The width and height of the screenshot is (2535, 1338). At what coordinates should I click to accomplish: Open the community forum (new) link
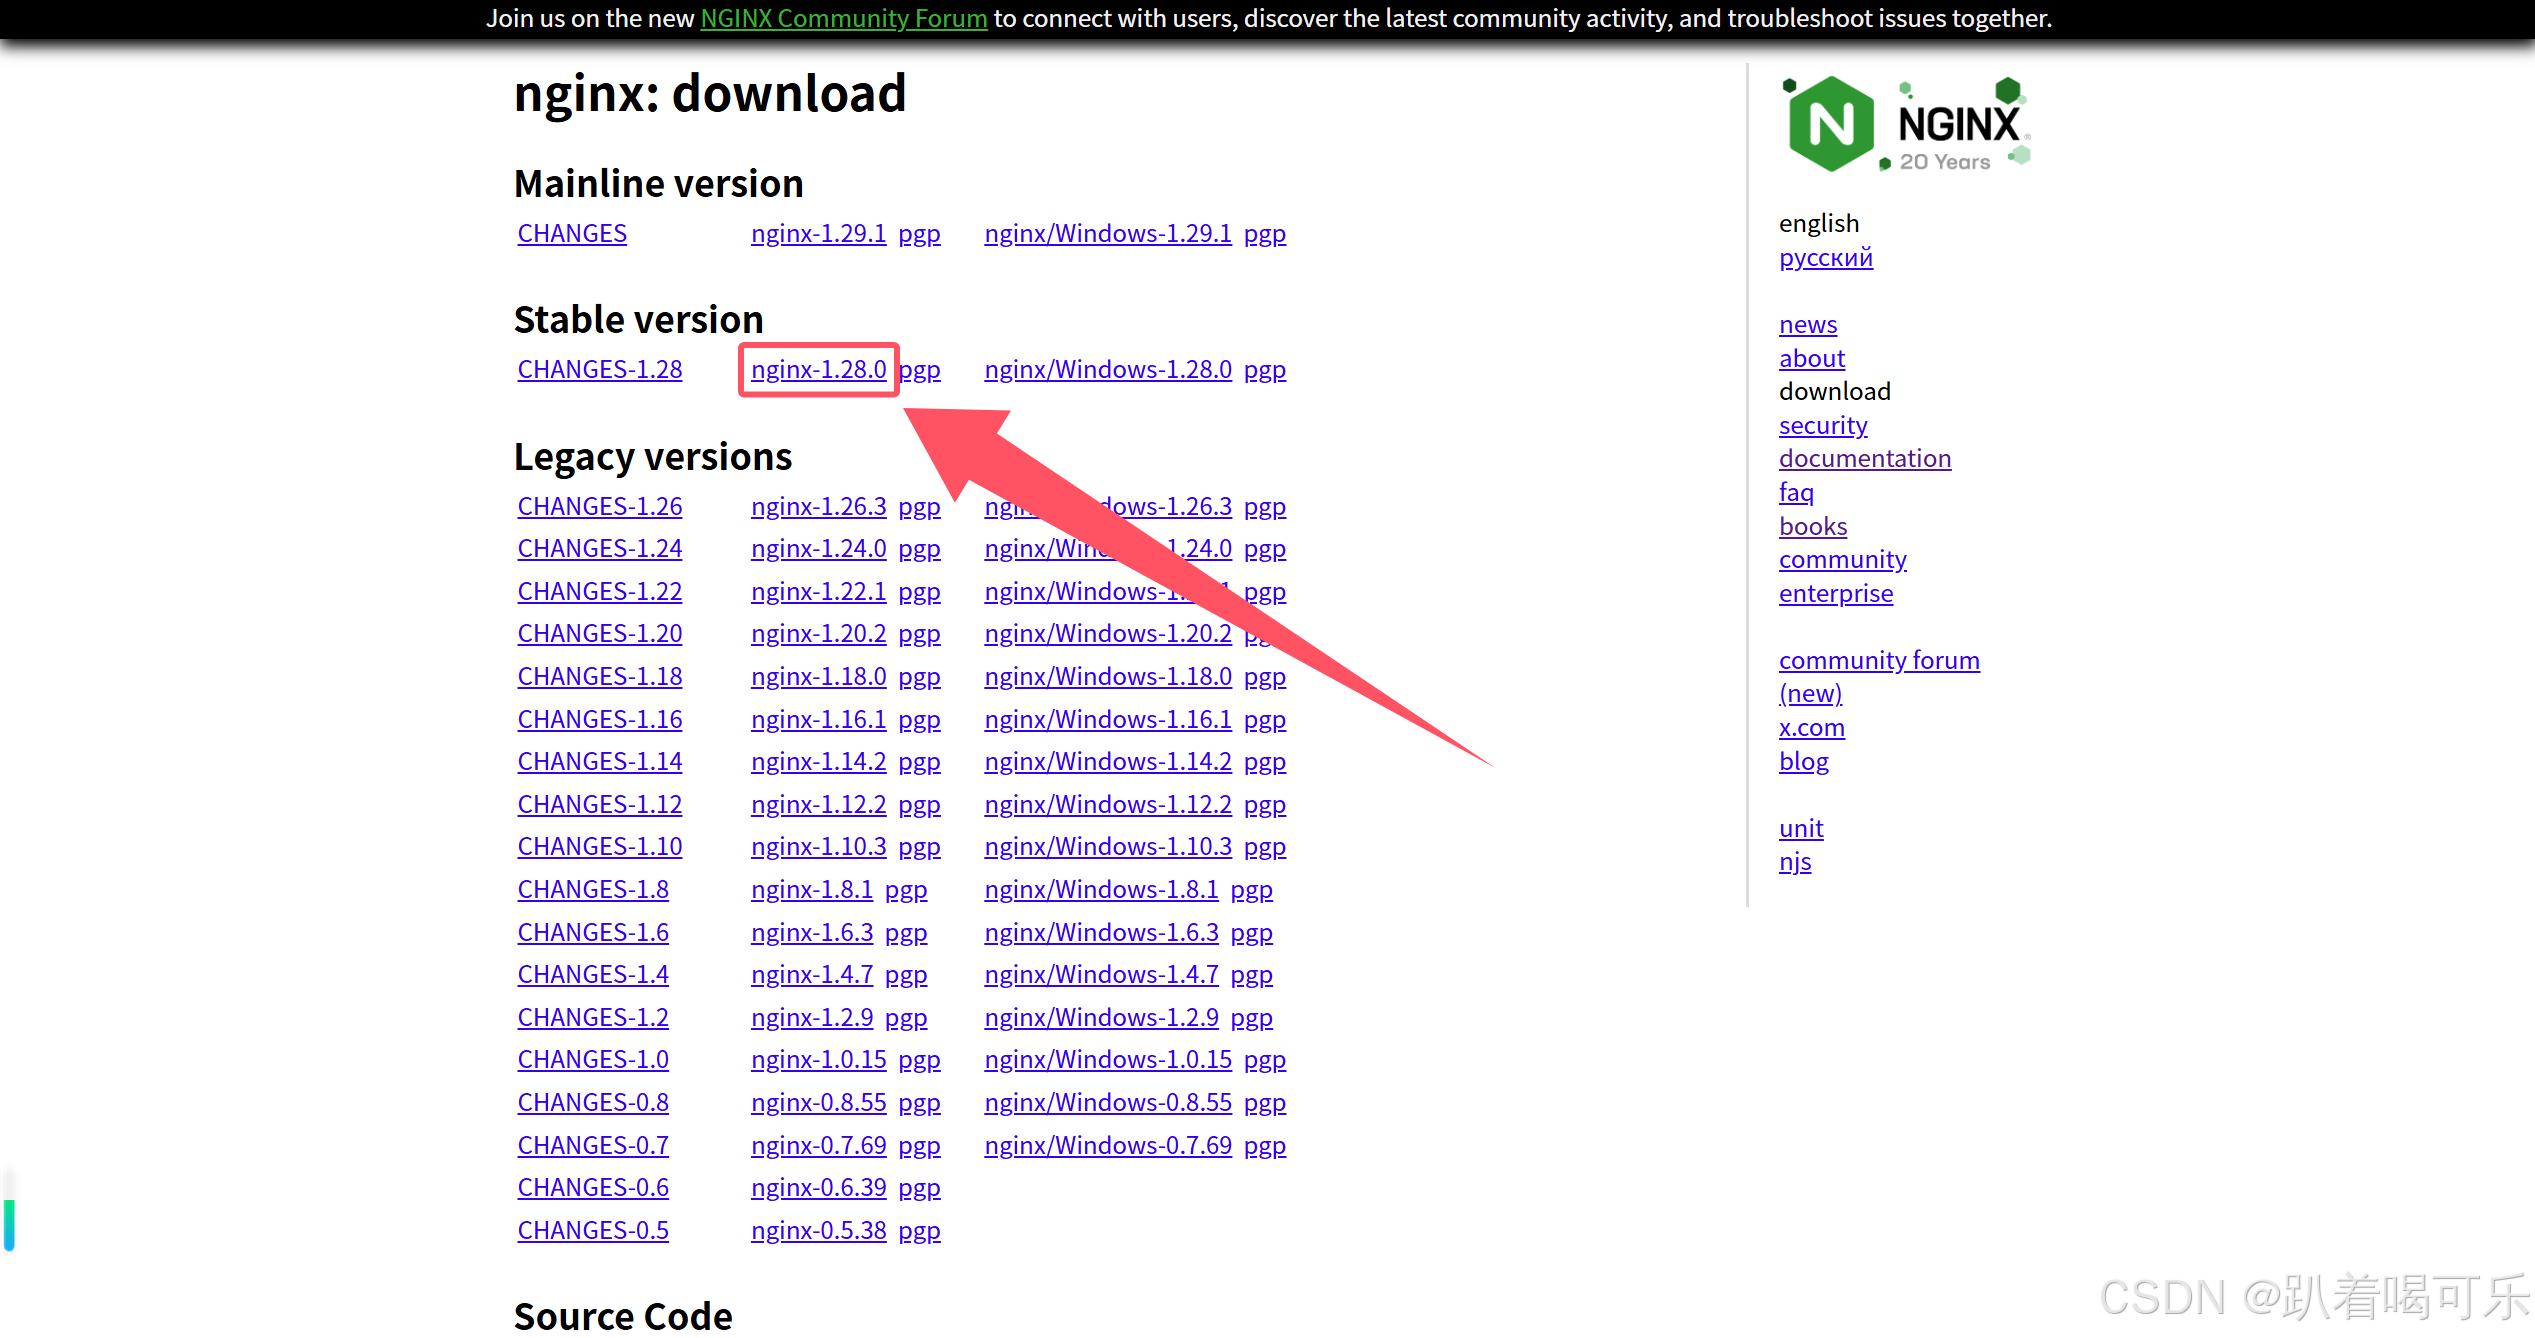pyautogui.click(x=1878, y=661)
